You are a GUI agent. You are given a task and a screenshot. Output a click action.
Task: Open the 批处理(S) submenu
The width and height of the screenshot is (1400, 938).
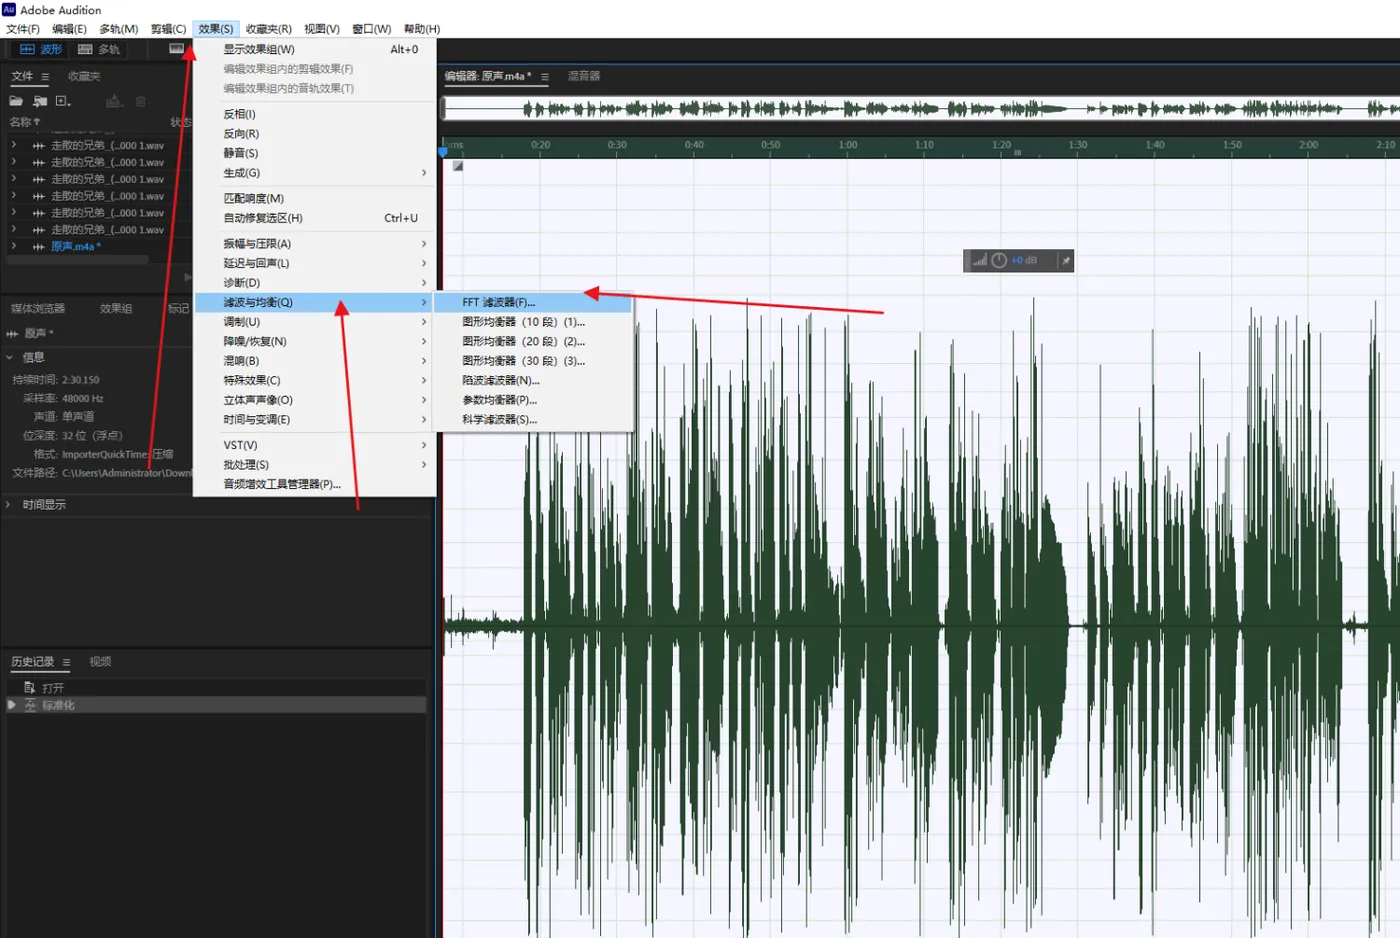[x=315, y=465]
